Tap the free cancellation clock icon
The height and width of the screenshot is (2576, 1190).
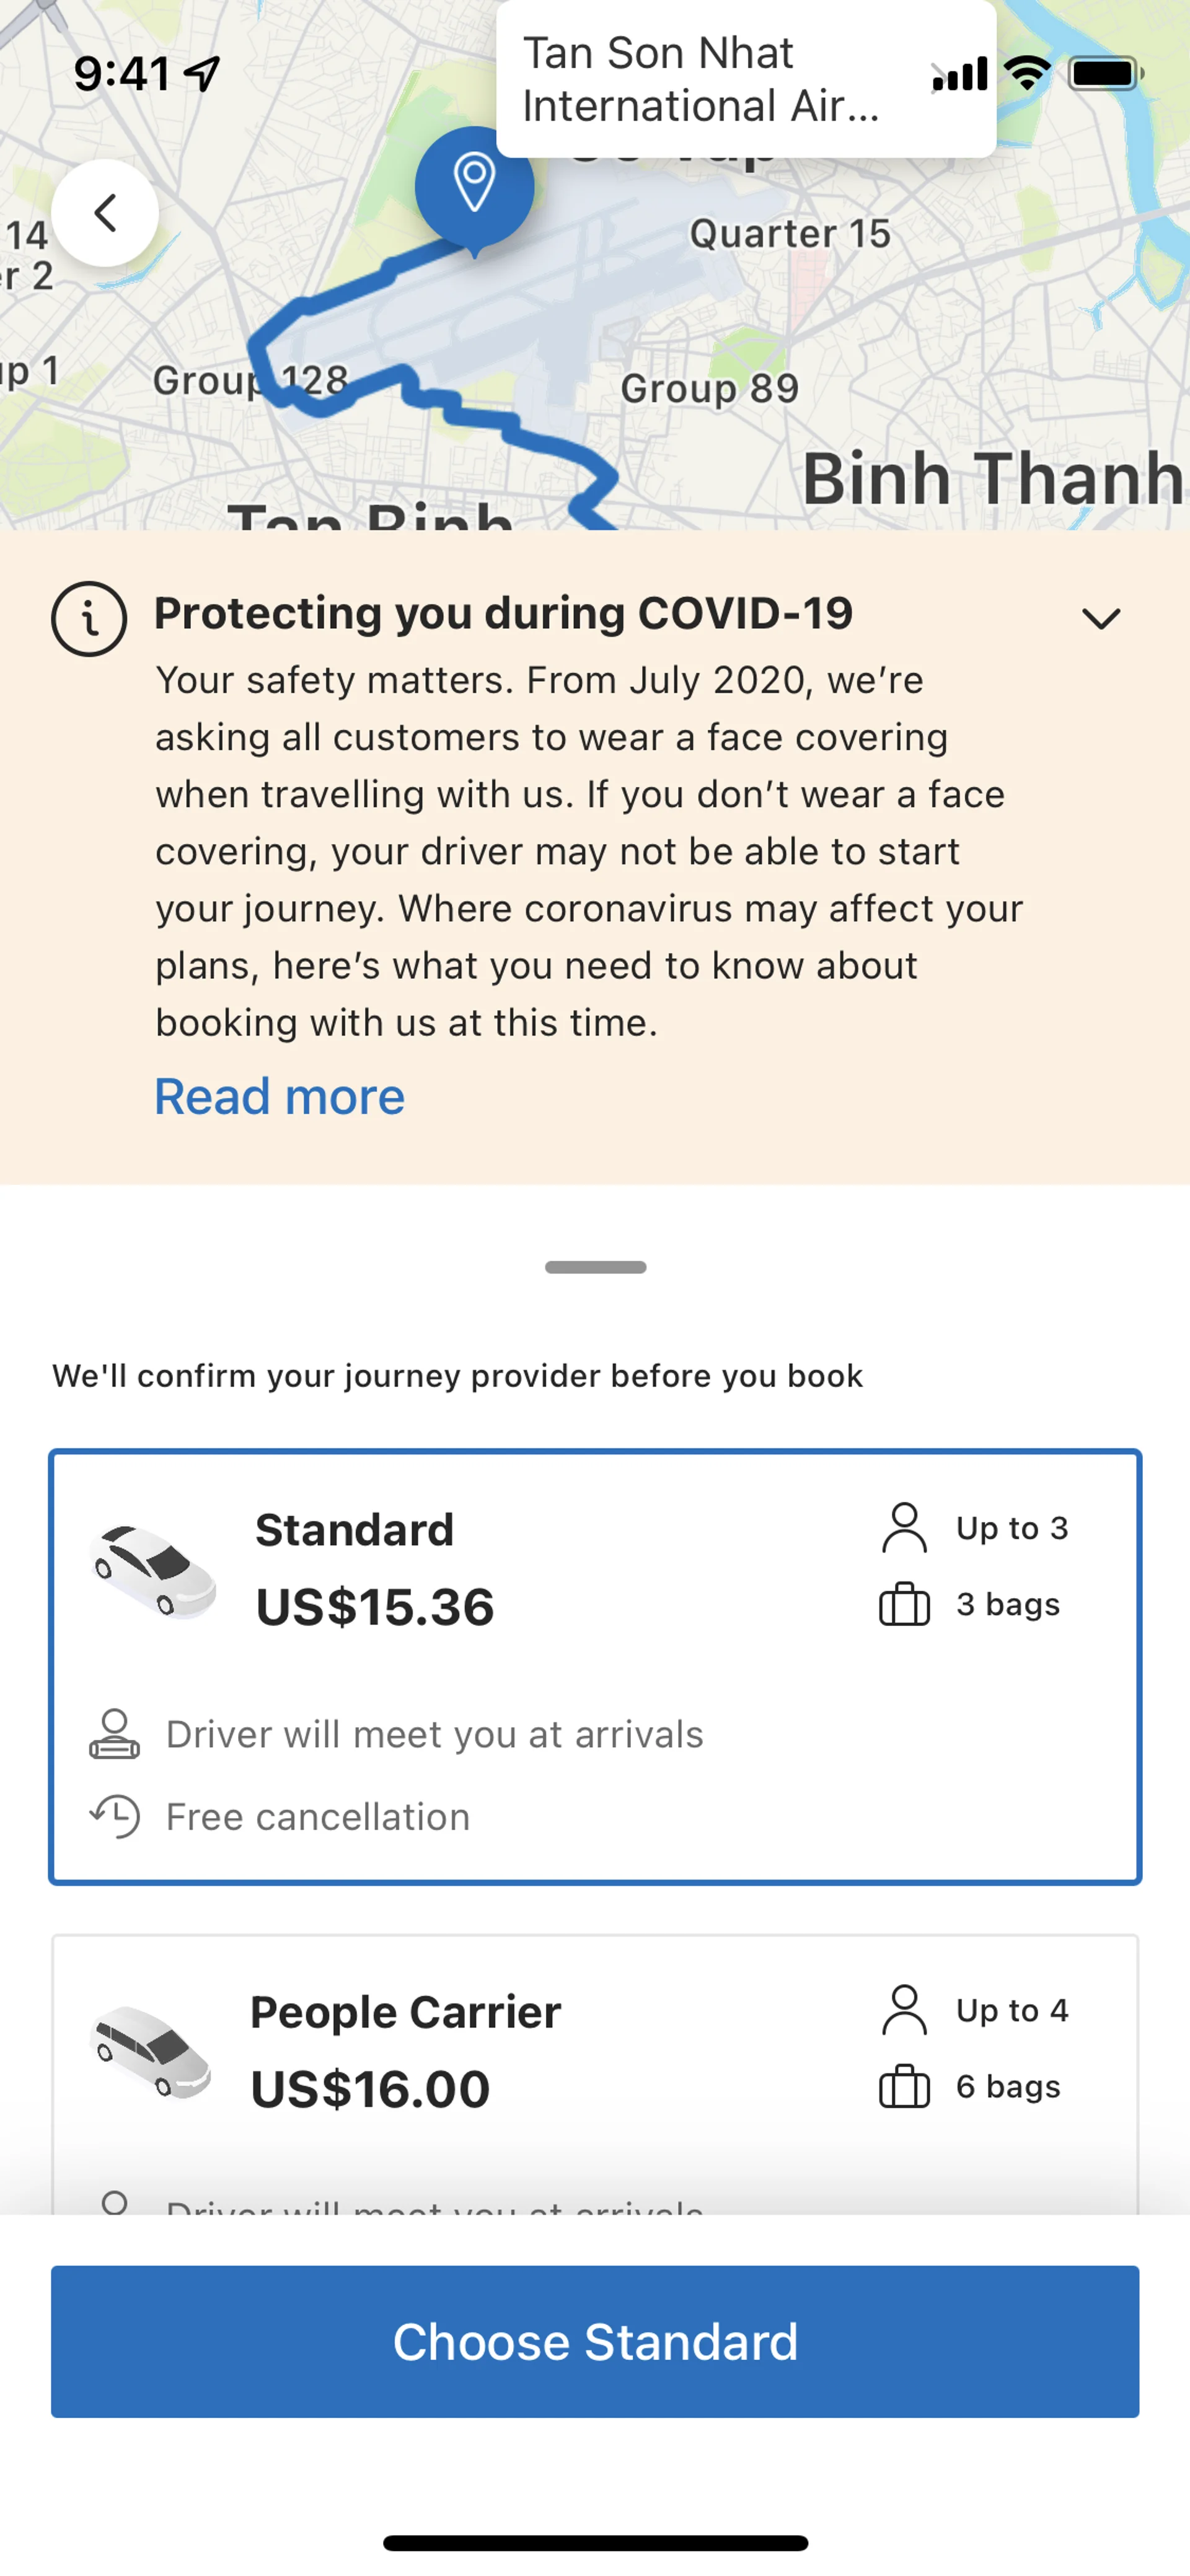click(x=115, y=1816)
